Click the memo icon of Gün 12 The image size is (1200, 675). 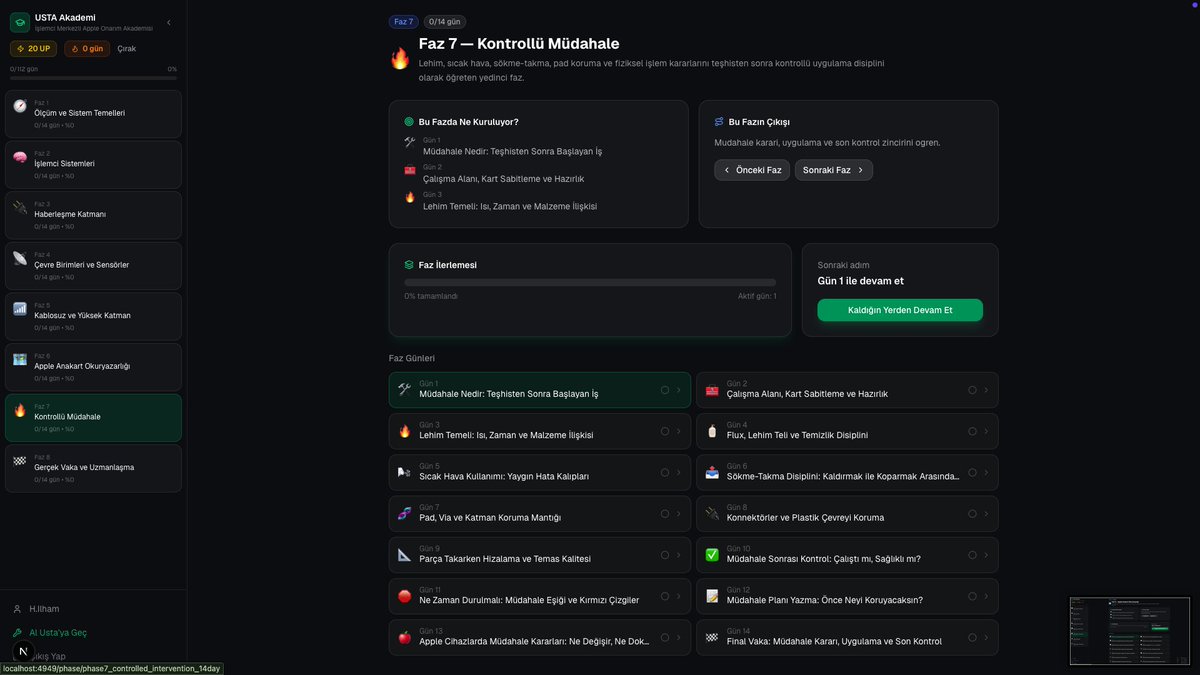712,596
